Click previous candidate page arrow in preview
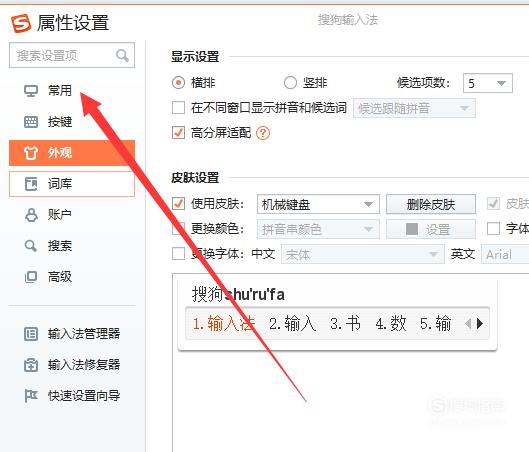The image size is (529, 452). click(468, 324)
